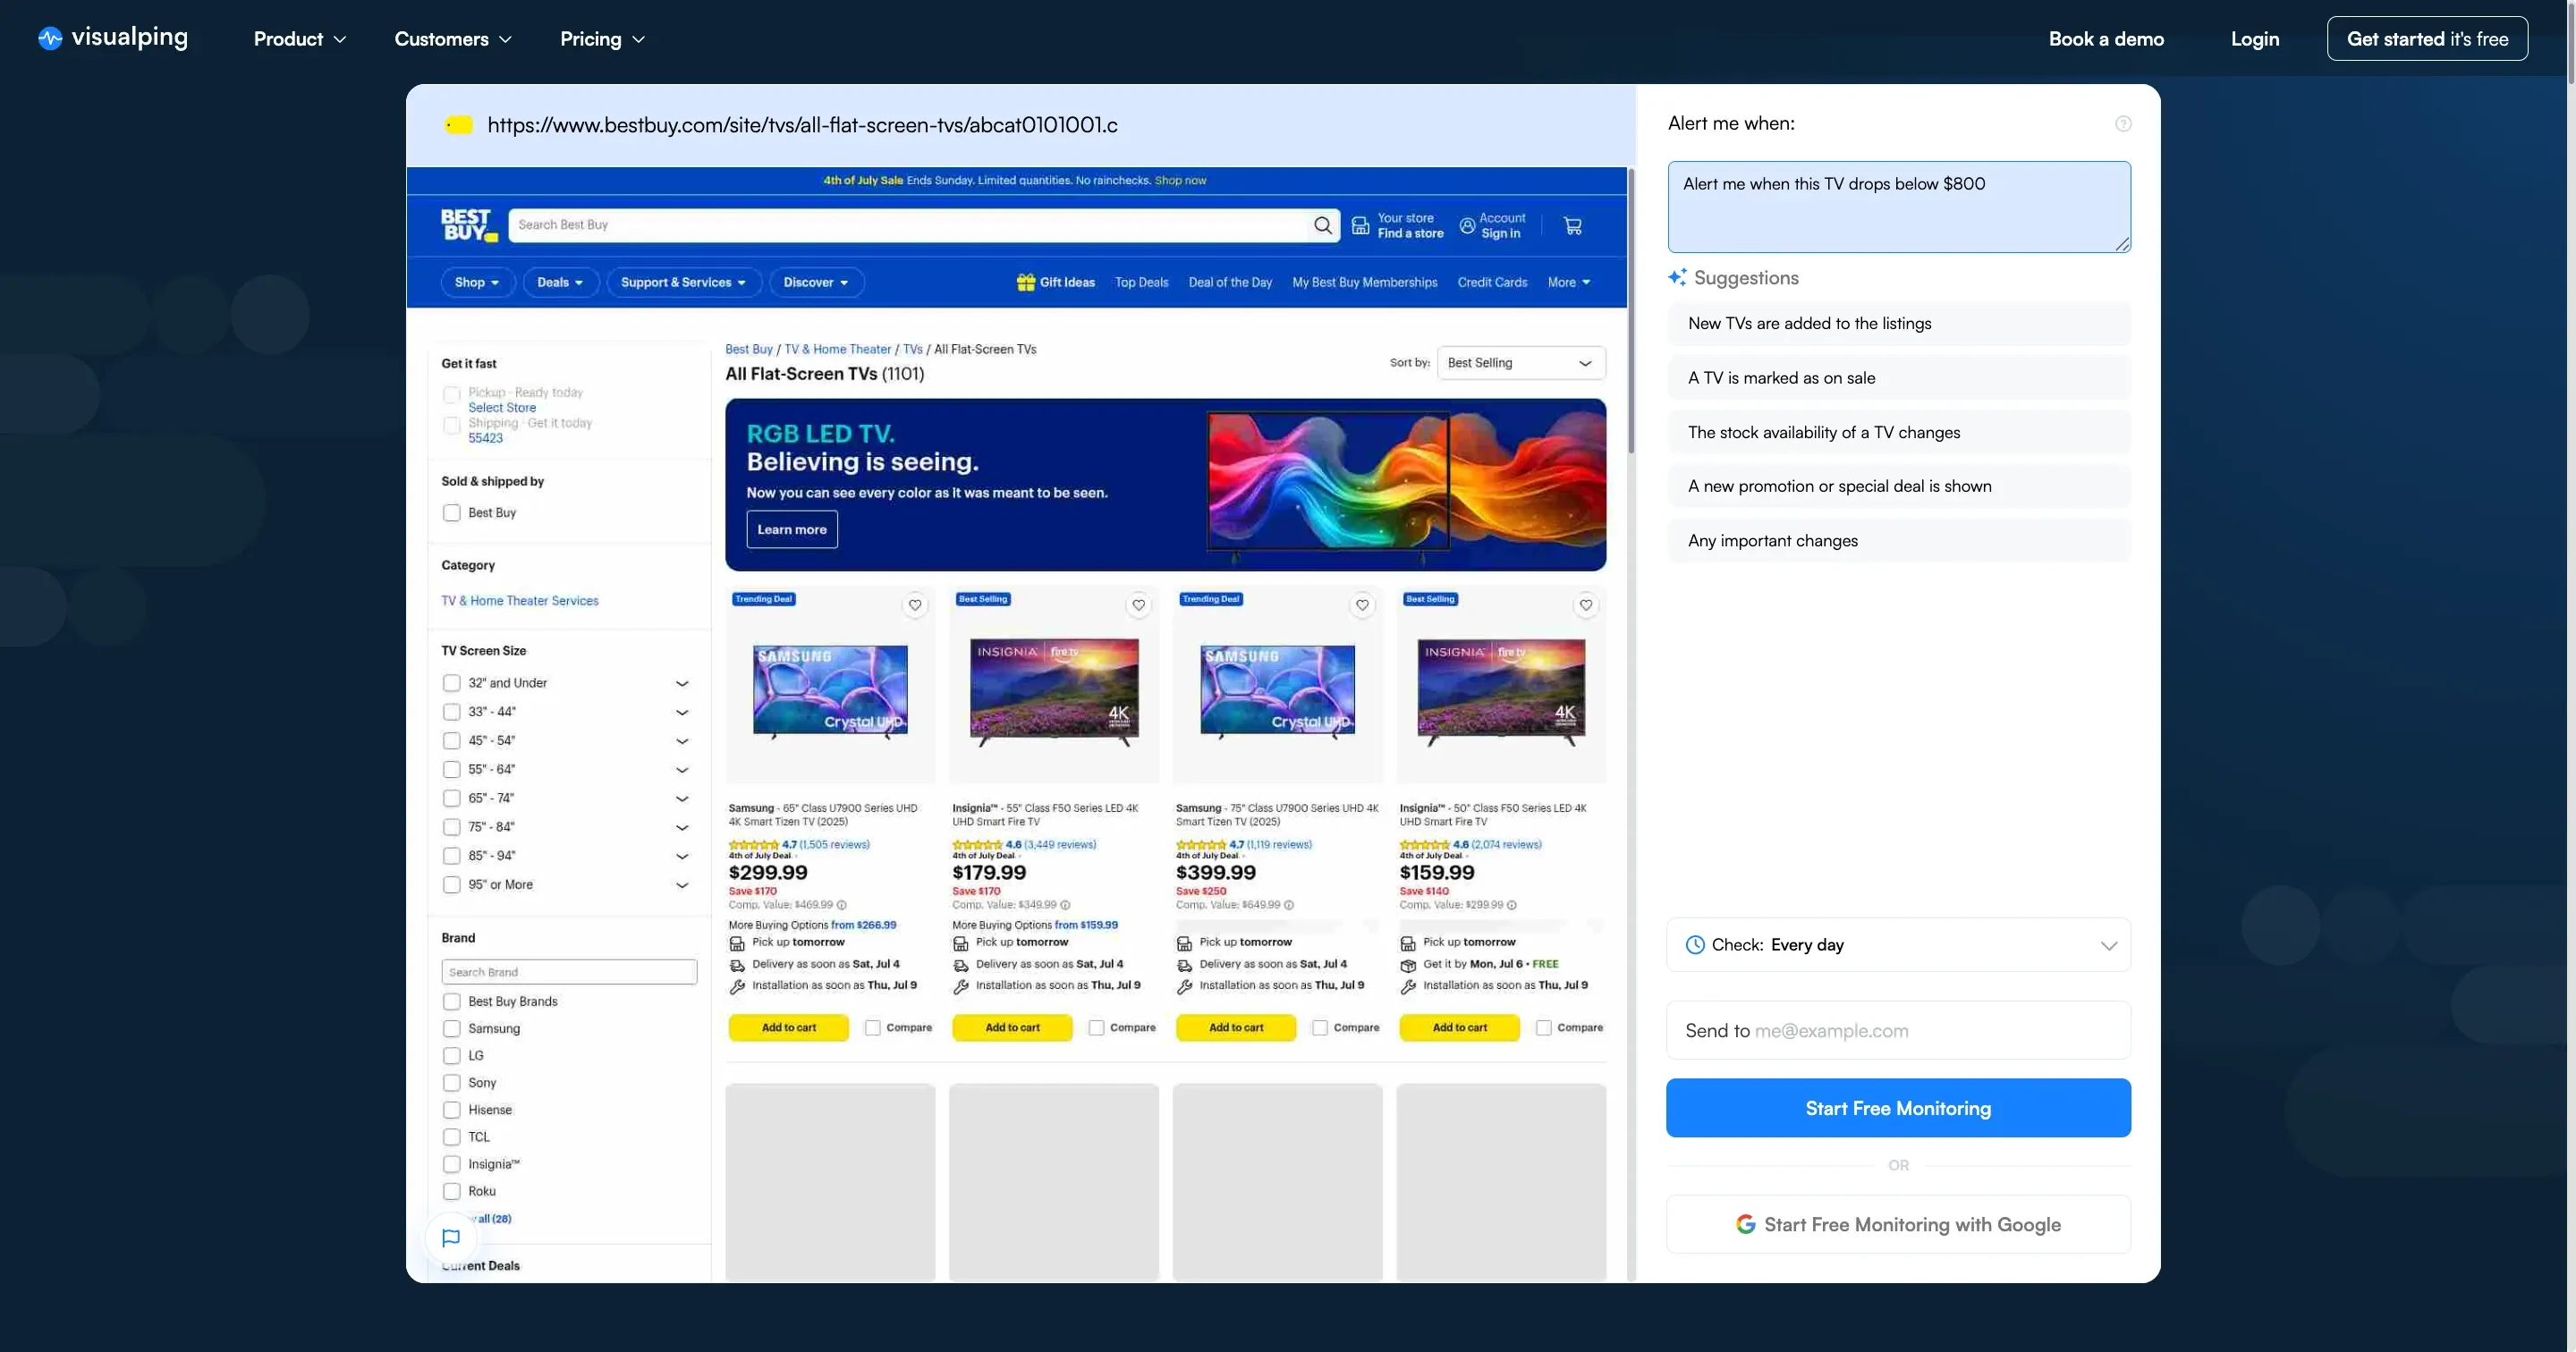This screenshot has width=2576, height=1352.
Task: Tick the Samsung brand checkbox
Action: [452, 1028]
